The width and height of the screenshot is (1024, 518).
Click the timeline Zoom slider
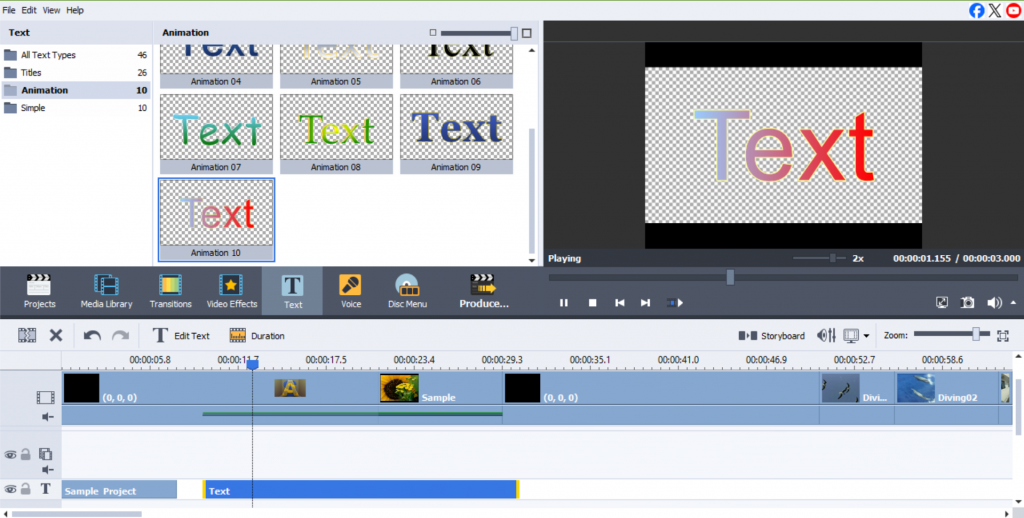click(975, 335)
